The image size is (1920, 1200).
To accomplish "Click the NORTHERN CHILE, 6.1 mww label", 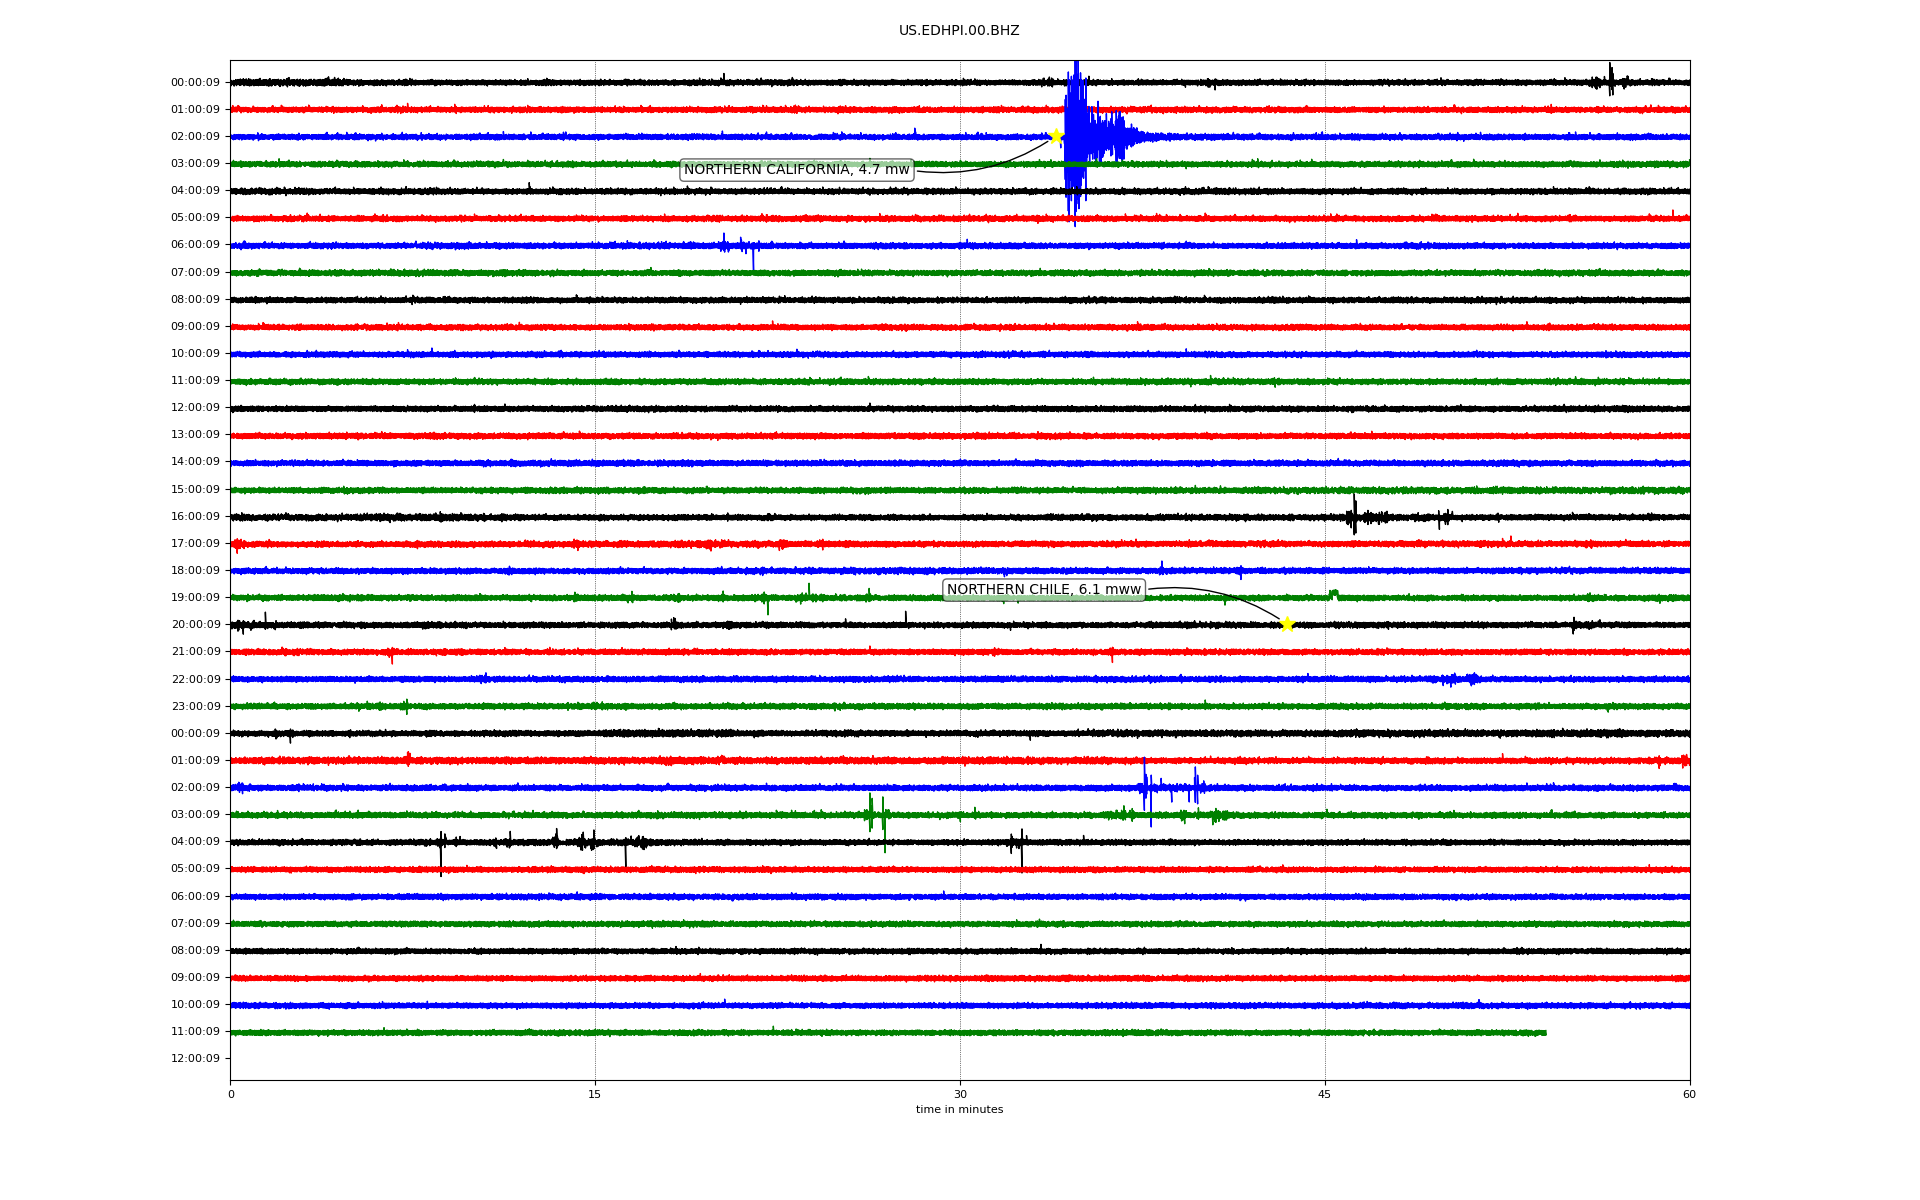I will coord(1043,590).
